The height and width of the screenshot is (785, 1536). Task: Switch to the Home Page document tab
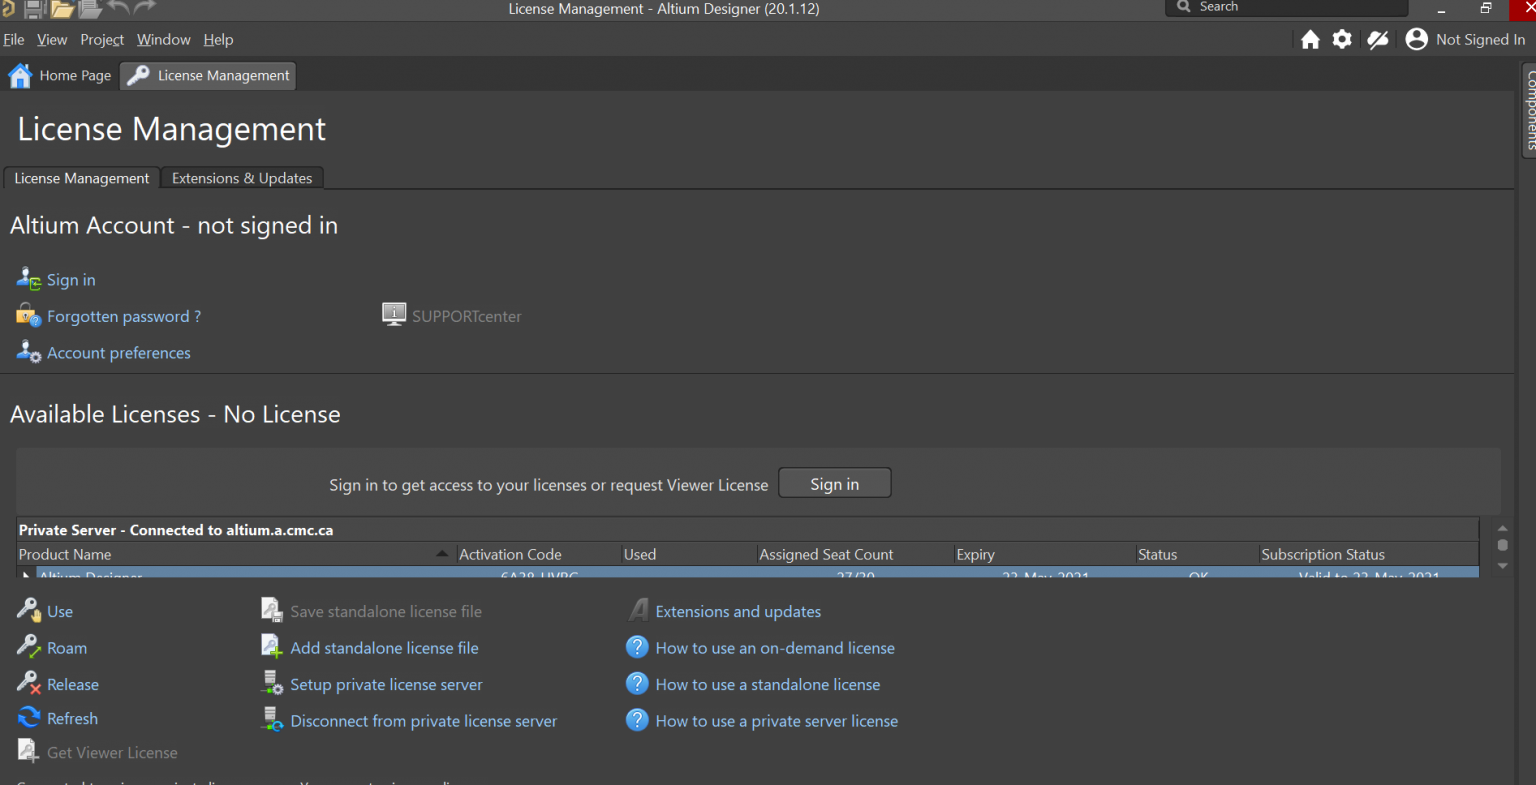tap(60, 76)
